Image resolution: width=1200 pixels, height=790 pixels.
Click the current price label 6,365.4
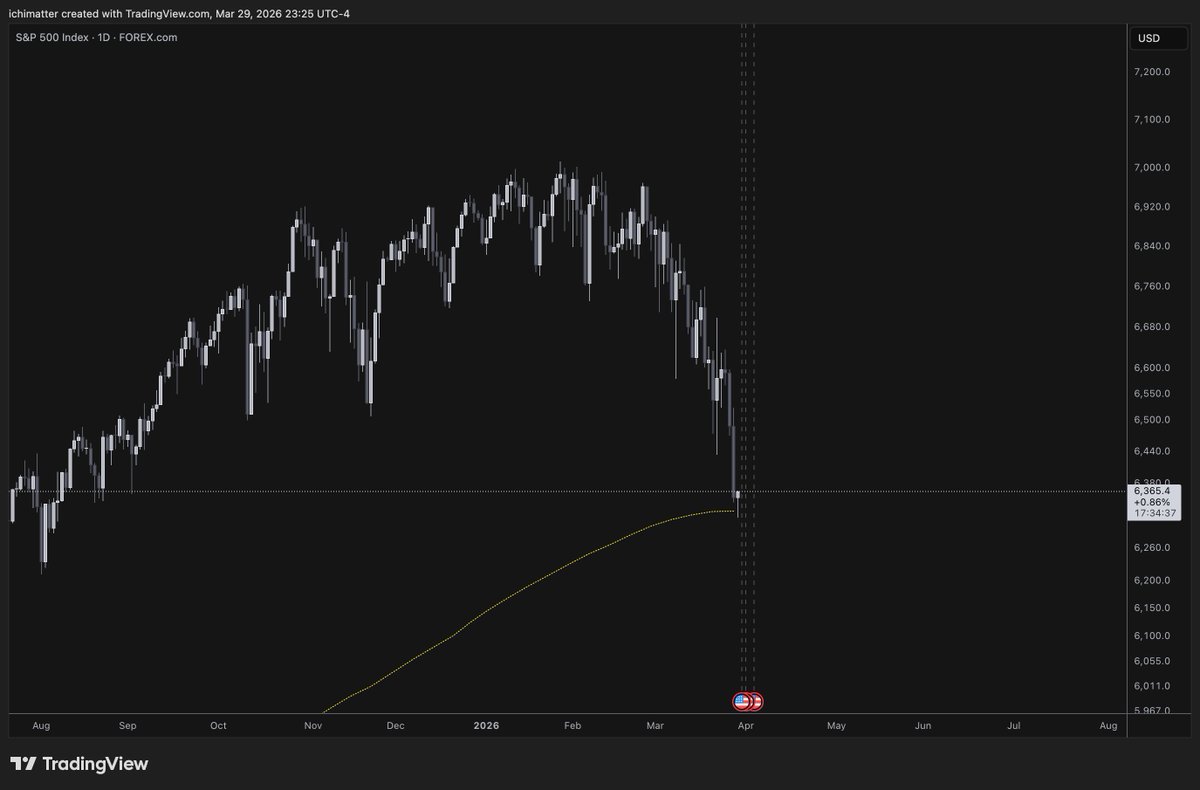coord(1153,491)
